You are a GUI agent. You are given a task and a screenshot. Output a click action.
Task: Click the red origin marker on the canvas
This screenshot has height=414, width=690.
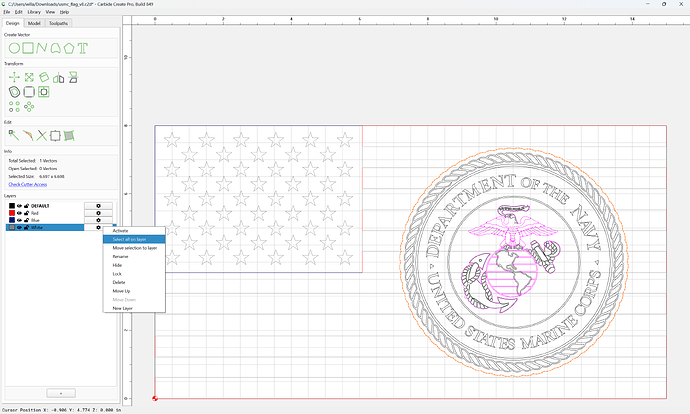pyautogui.click(x=155, y=399)
